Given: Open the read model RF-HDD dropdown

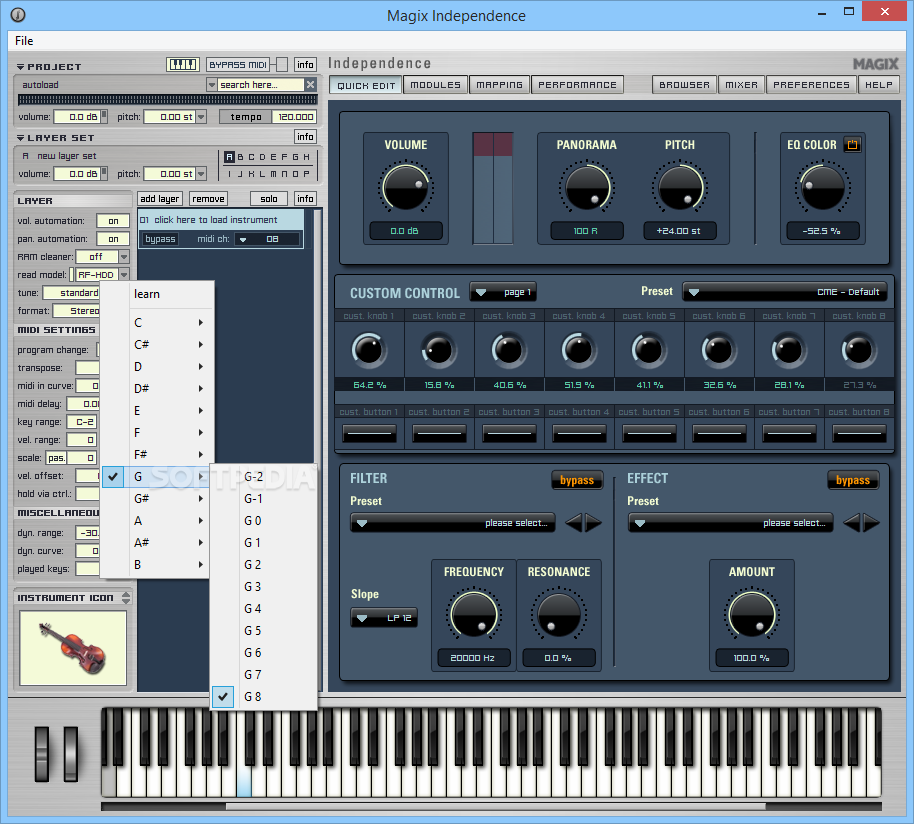Looking at the screenshot, I should tap(124, 275).
